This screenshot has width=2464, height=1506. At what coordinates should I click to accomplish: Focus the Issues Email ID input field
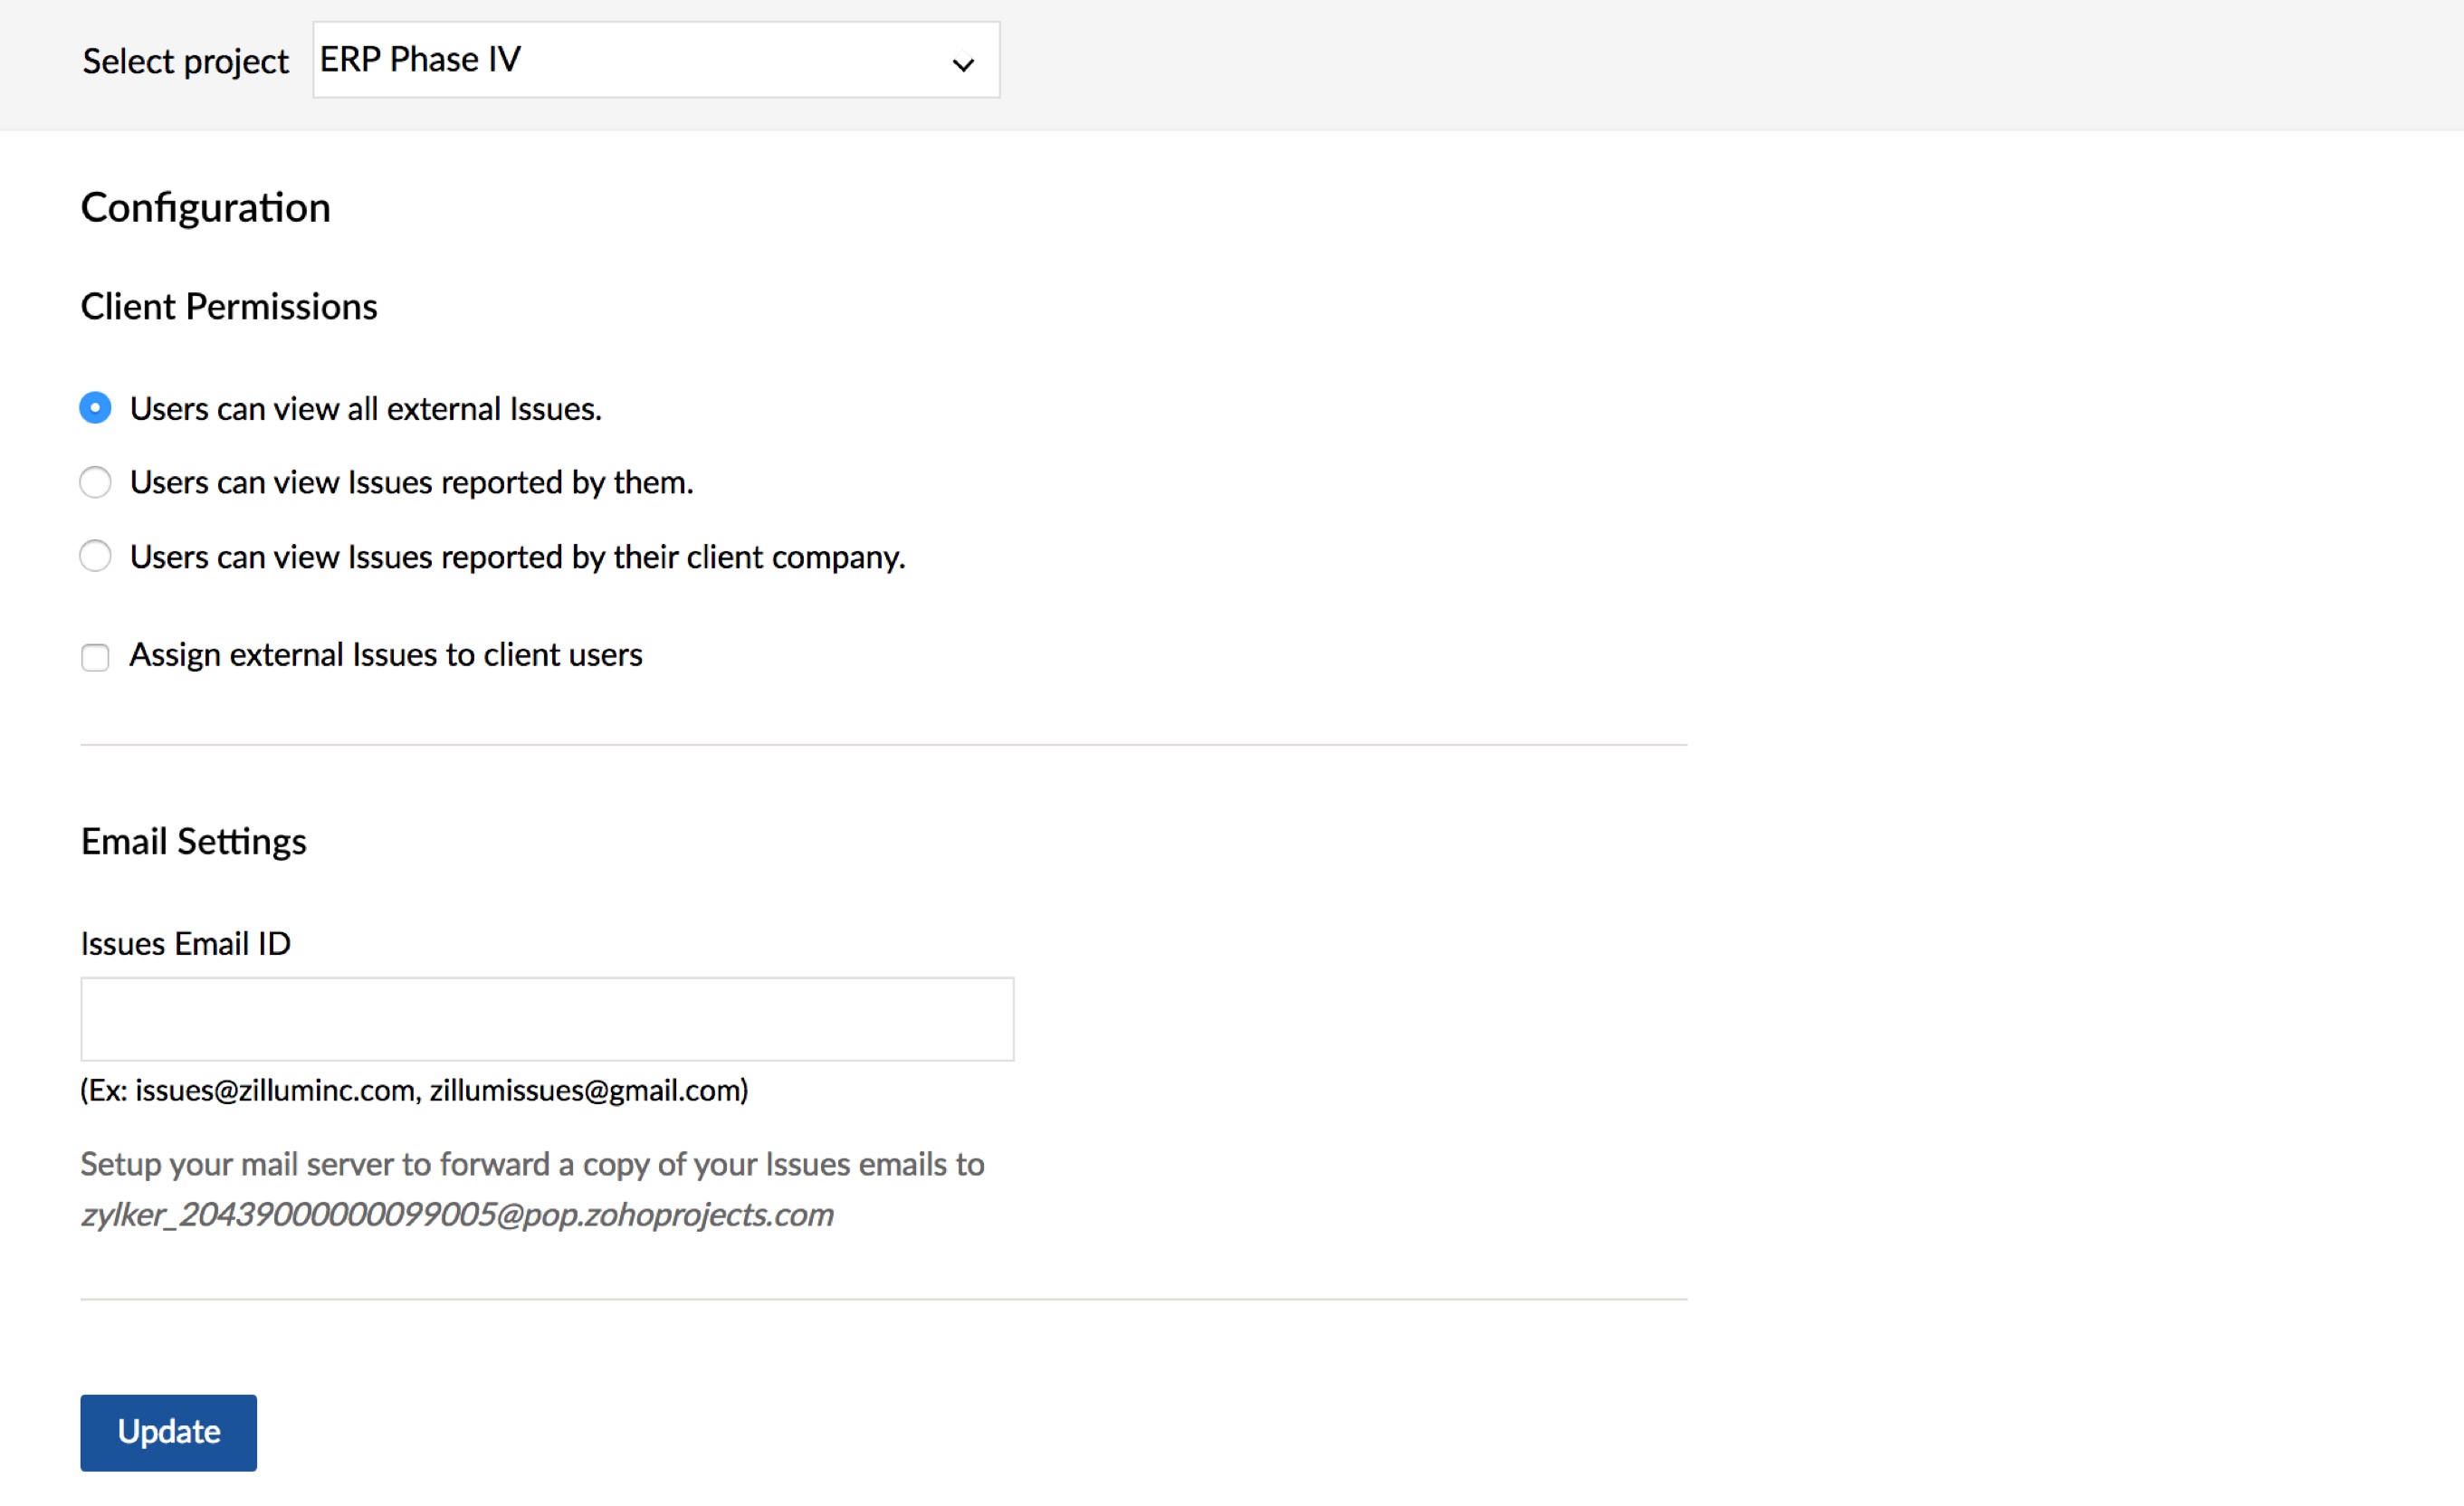tap(547, 1019)
